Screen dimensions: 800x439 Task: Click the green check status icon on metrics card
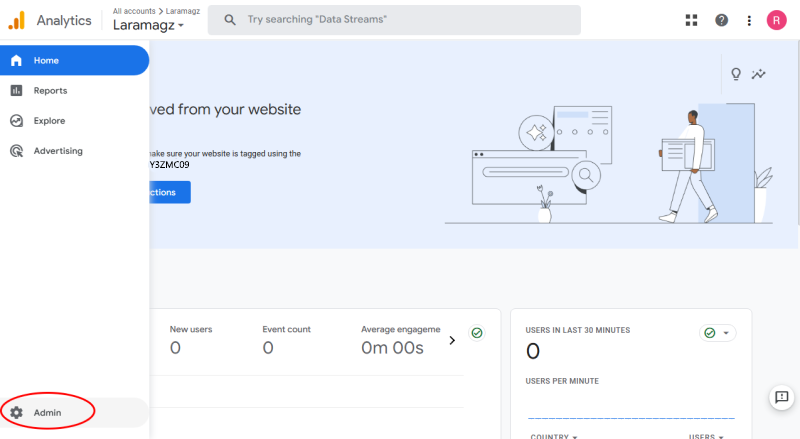pos(477,333)
